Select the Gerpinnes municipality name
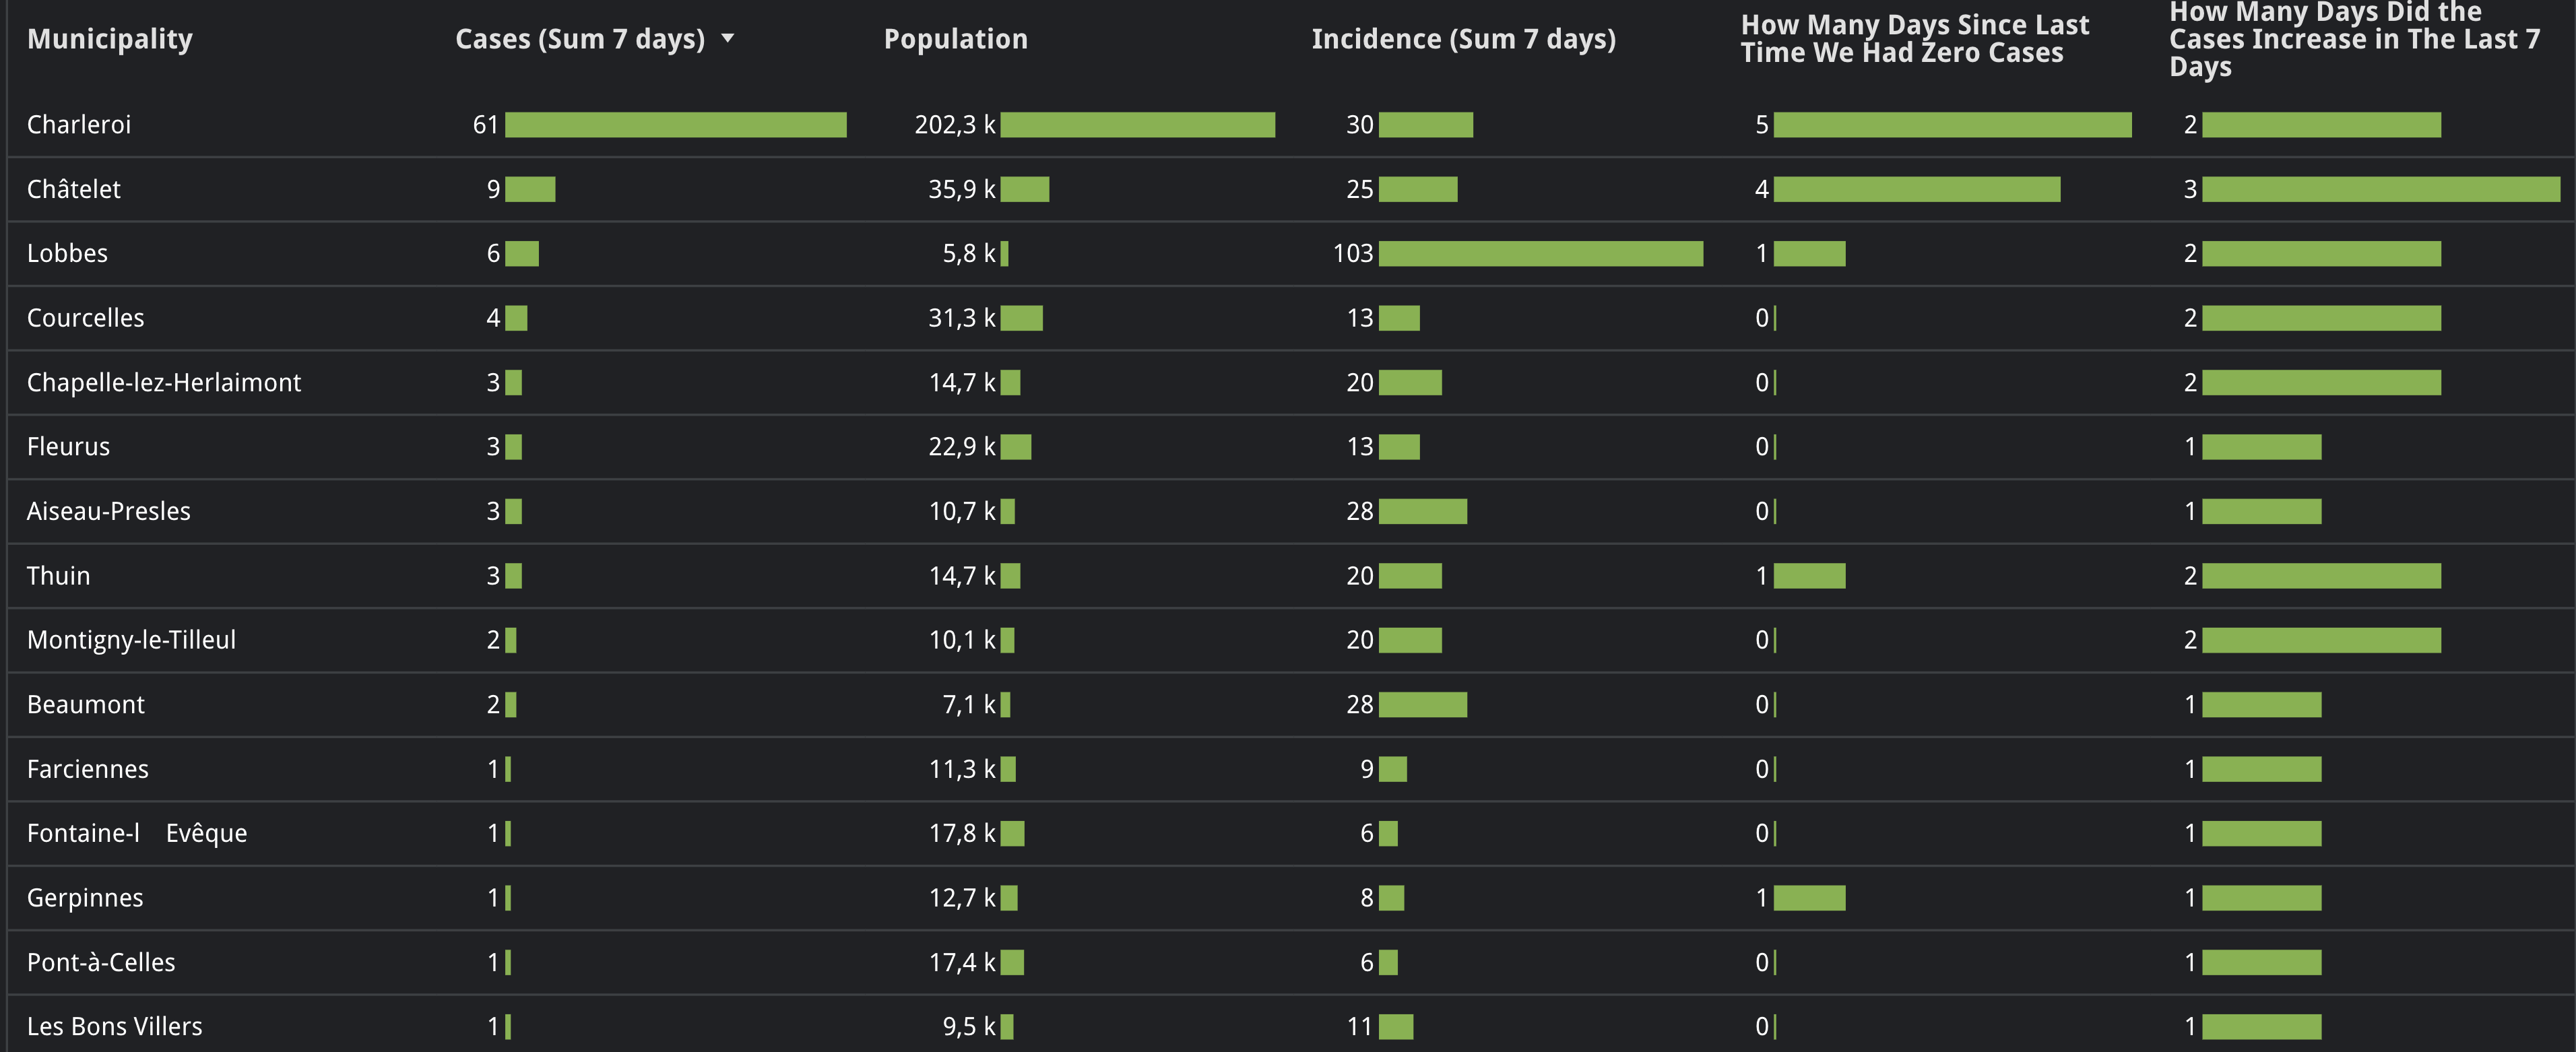 click(x=85, y=898)
